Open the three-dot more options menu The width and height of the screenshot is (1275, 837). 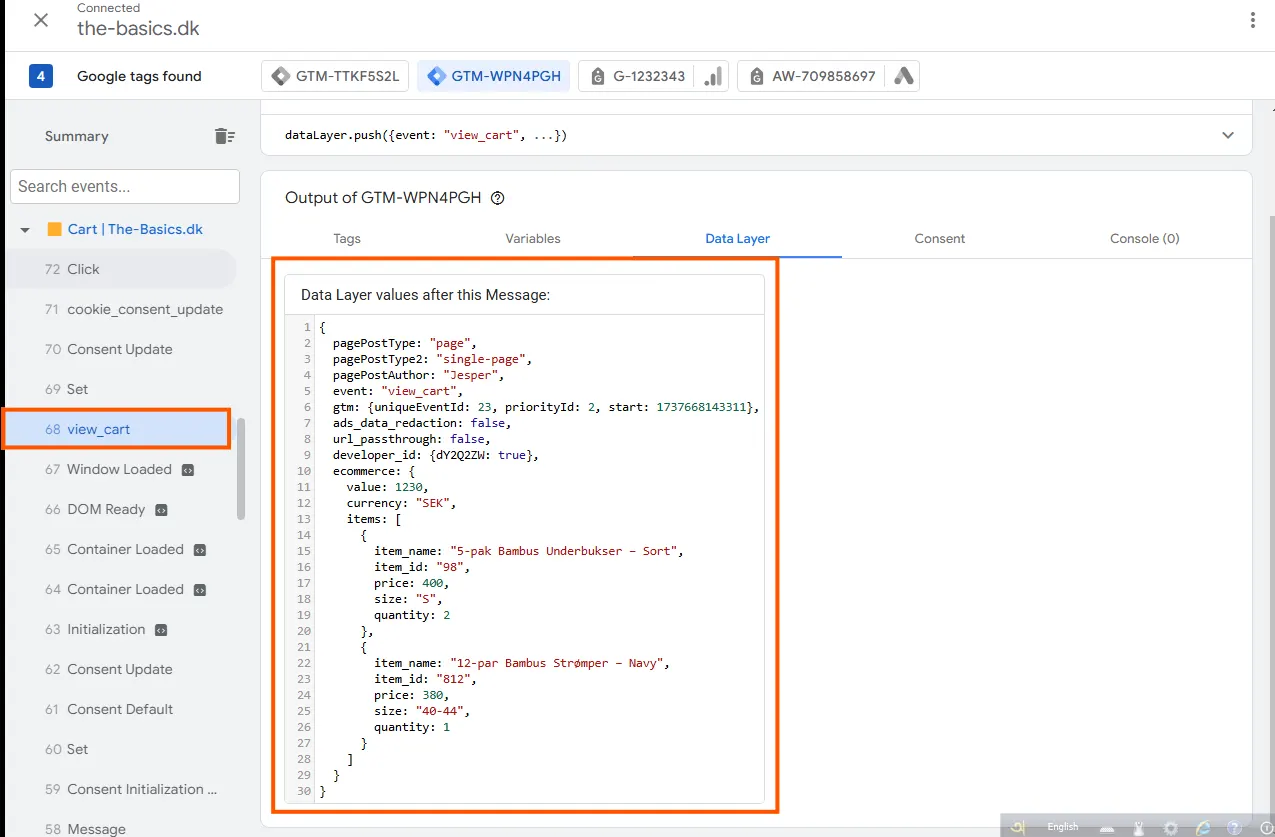1253,20
